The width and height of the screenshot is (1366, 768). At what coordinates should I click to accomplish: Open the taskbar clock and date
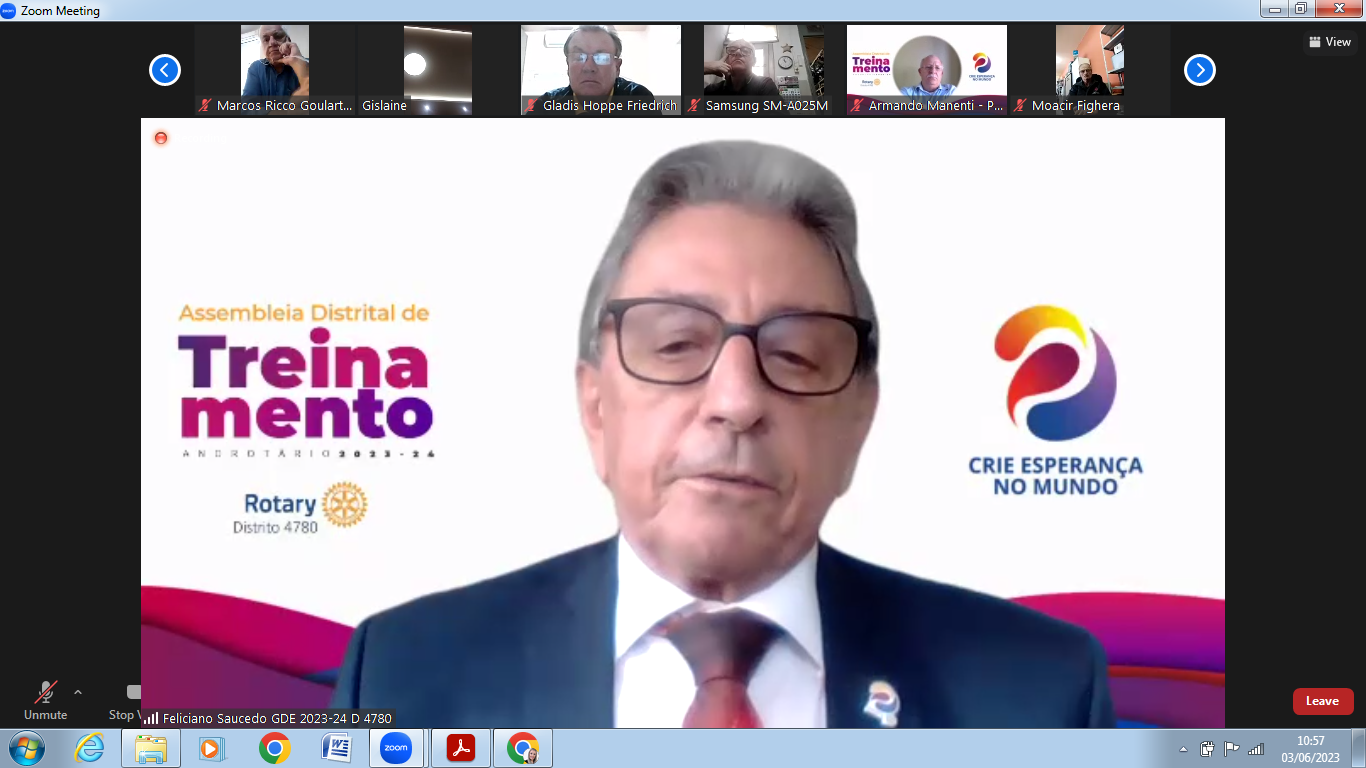click(x=1310, y=749)
